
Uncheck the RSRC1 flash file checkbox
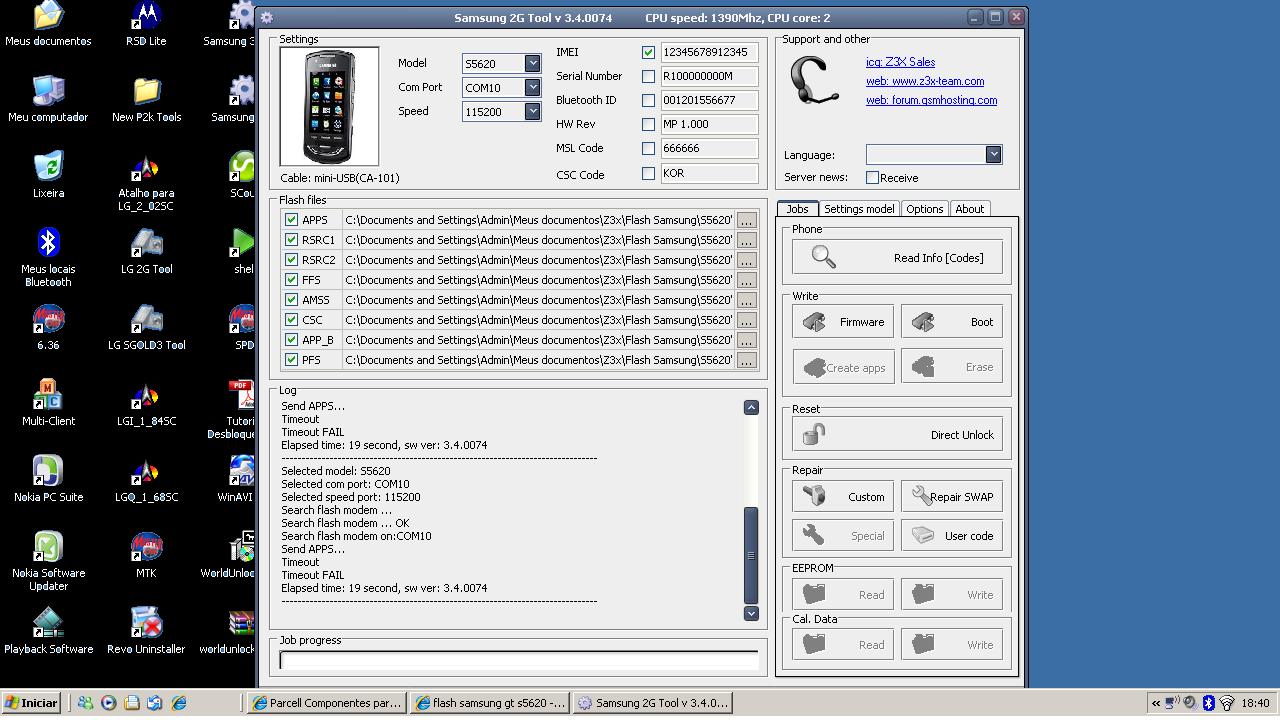(291, 240)
